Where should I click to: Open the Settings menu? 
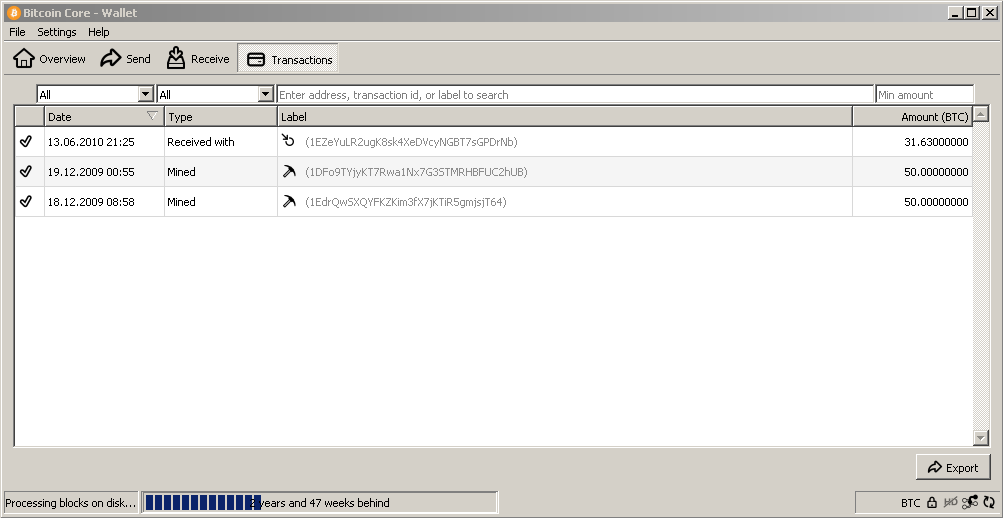click(x=56, y=32)
